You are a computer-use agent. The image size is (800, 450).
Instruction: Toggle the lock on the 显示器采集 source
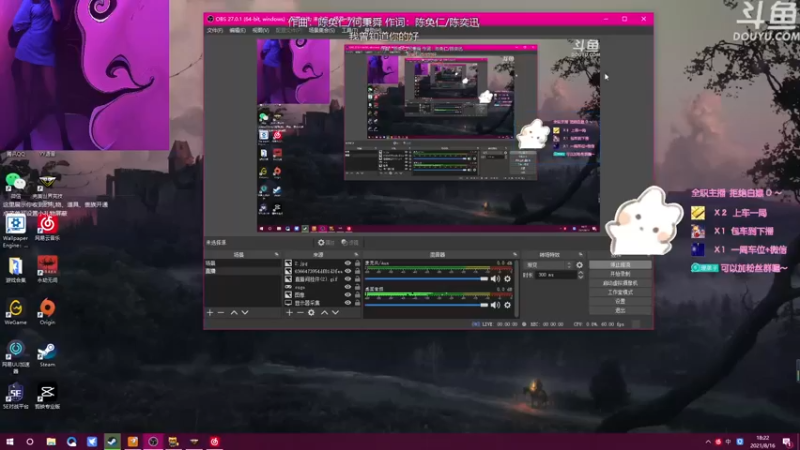click(x=357, y=303)
